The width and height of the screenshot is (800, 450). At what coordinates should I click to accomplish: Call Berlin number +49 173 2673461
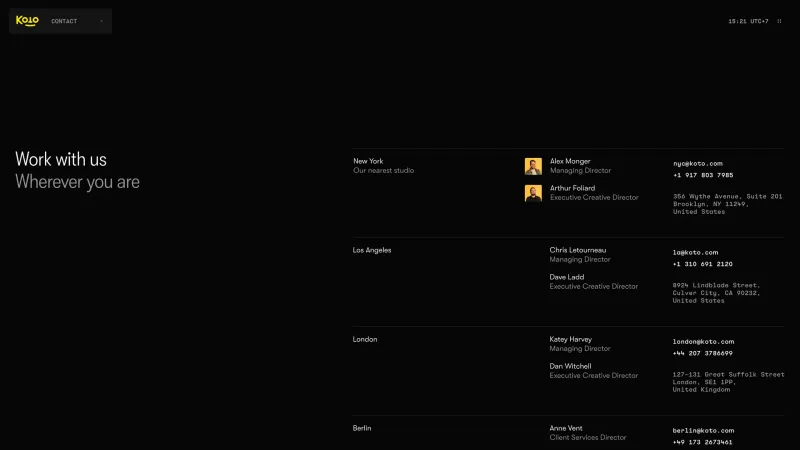tap(702, 442)
